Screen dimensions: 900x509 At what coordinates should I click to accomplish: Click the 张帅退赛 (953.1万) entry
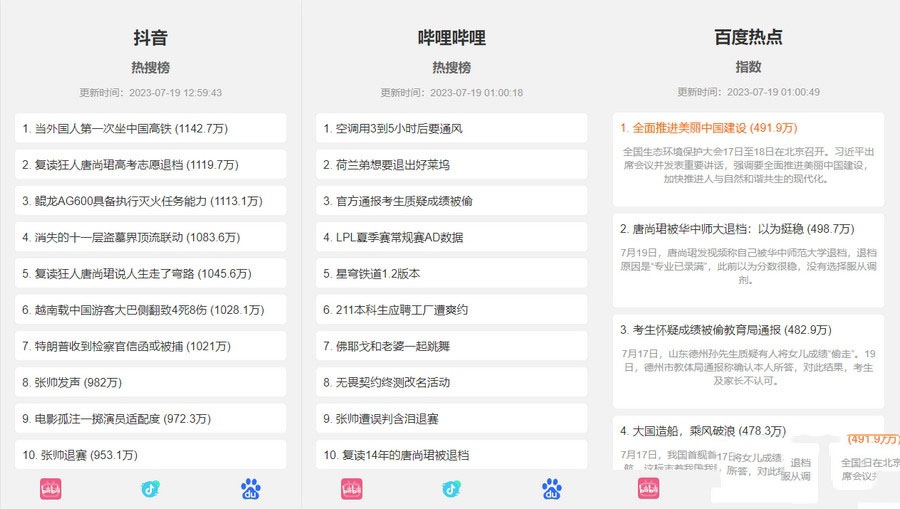coord(150,454)
